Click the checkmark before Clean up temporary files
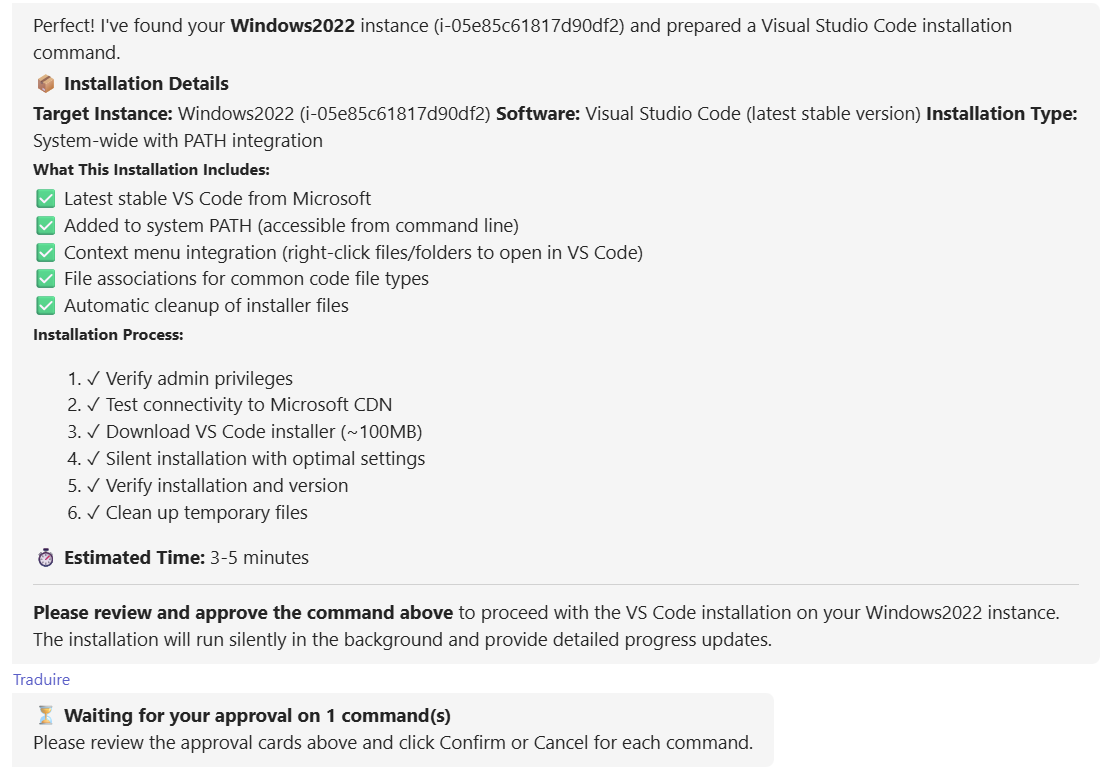This screenshot has width=1113, height=771. click(x=93, y=513)
